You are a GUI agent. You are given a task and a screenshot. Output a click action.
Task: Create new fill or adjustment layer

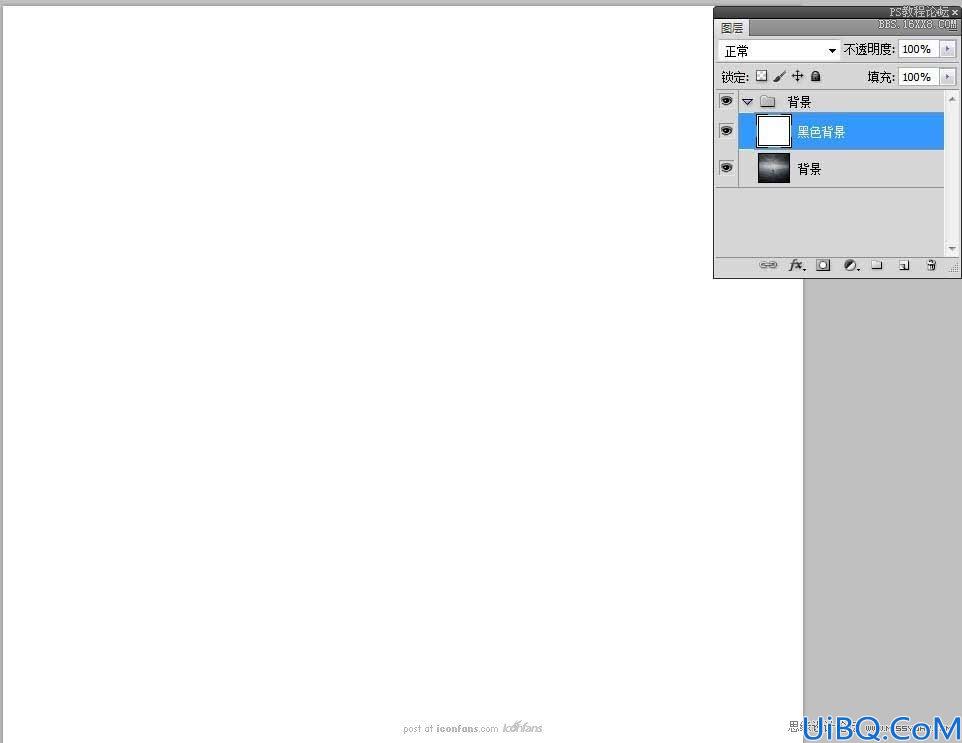(x=851, y=265)
